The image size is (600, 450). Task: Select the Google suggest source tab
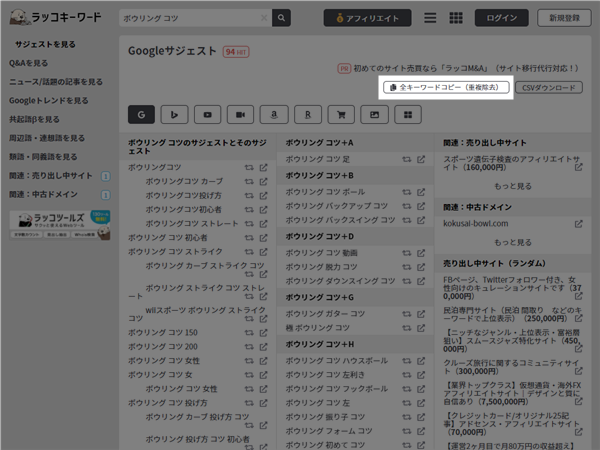[141, 114]
